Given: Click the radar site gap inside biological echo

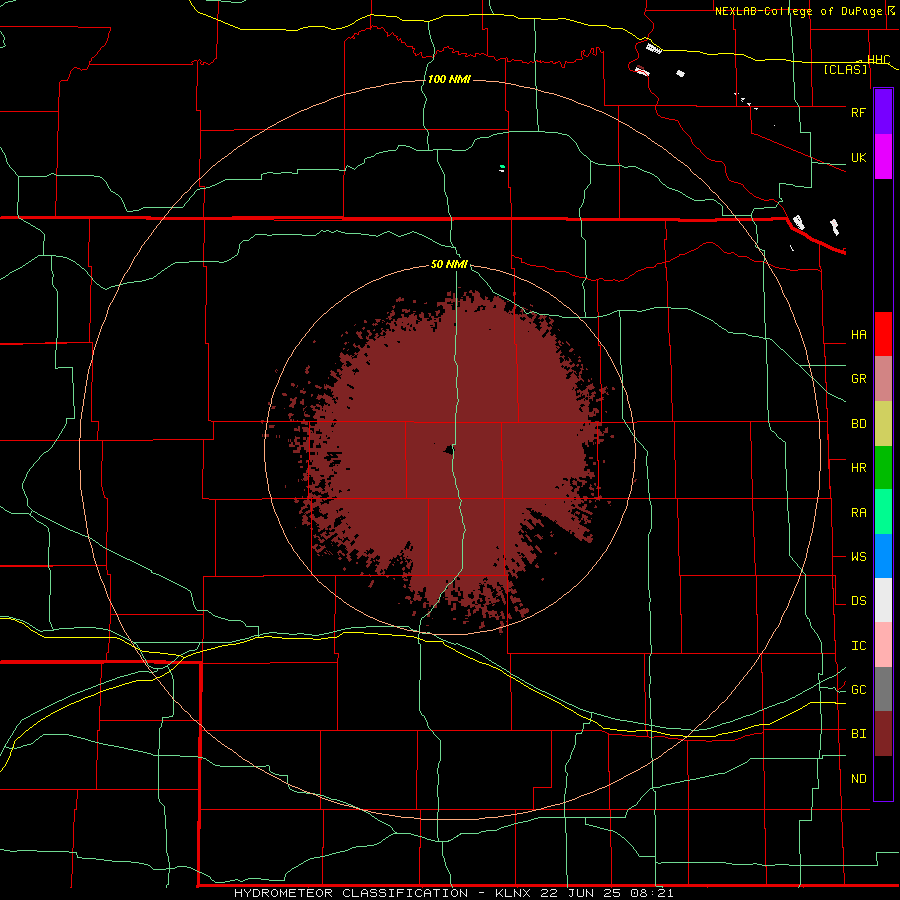Looking at the screenshot, I should point(449,450).
